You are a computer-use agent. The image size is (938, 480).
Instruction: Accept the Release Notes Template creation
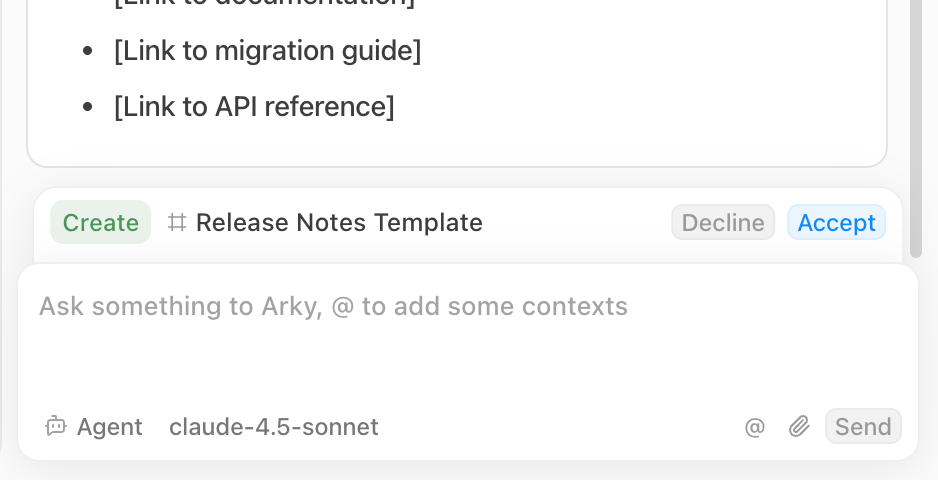pos(836,222)
